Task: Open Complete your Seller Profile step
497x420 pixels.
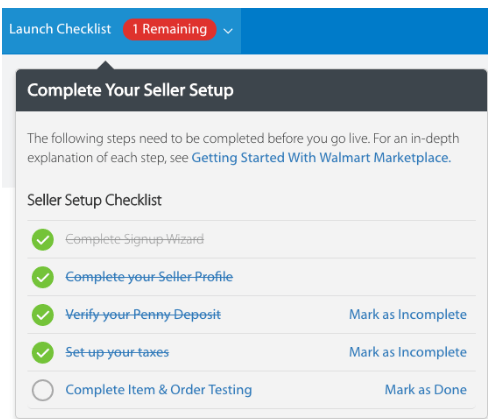Action: [x=149, y=277]
